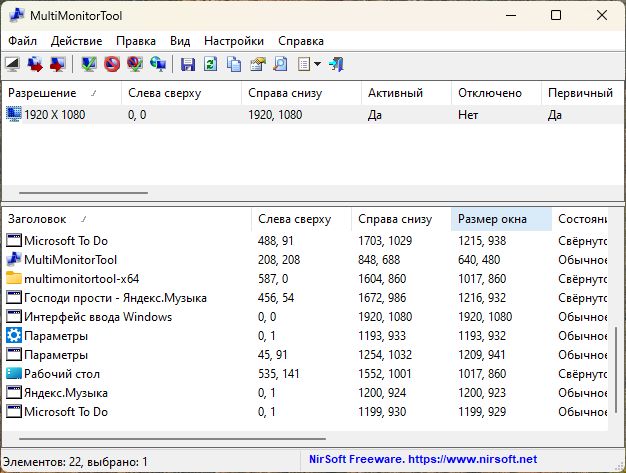Open the Настройки menu
The image size is (626, 473).
tap(234, 41)
